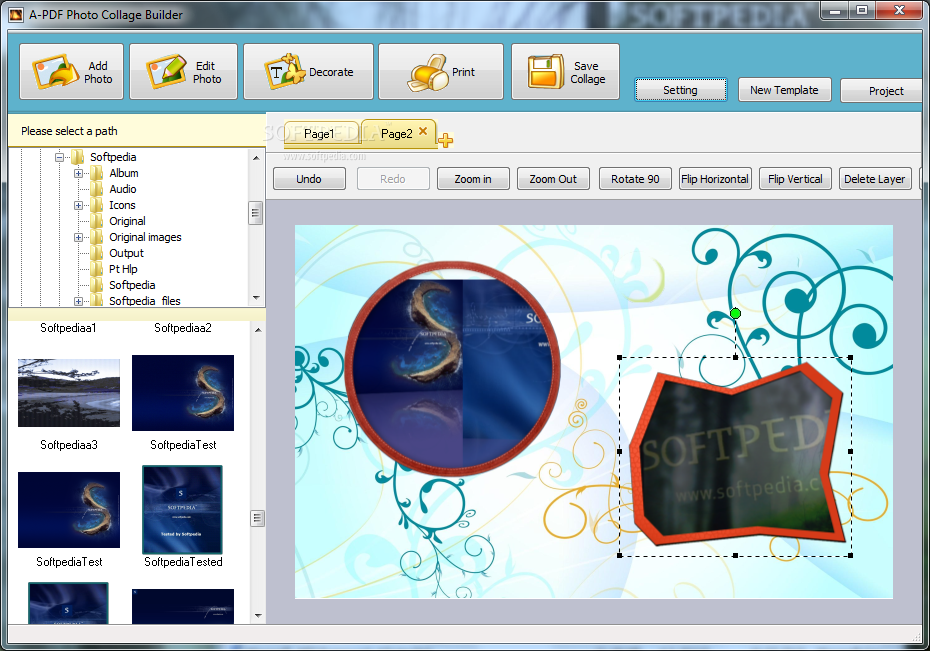
Task: Click the Output folder icon
Action: [x=97, y=253]
